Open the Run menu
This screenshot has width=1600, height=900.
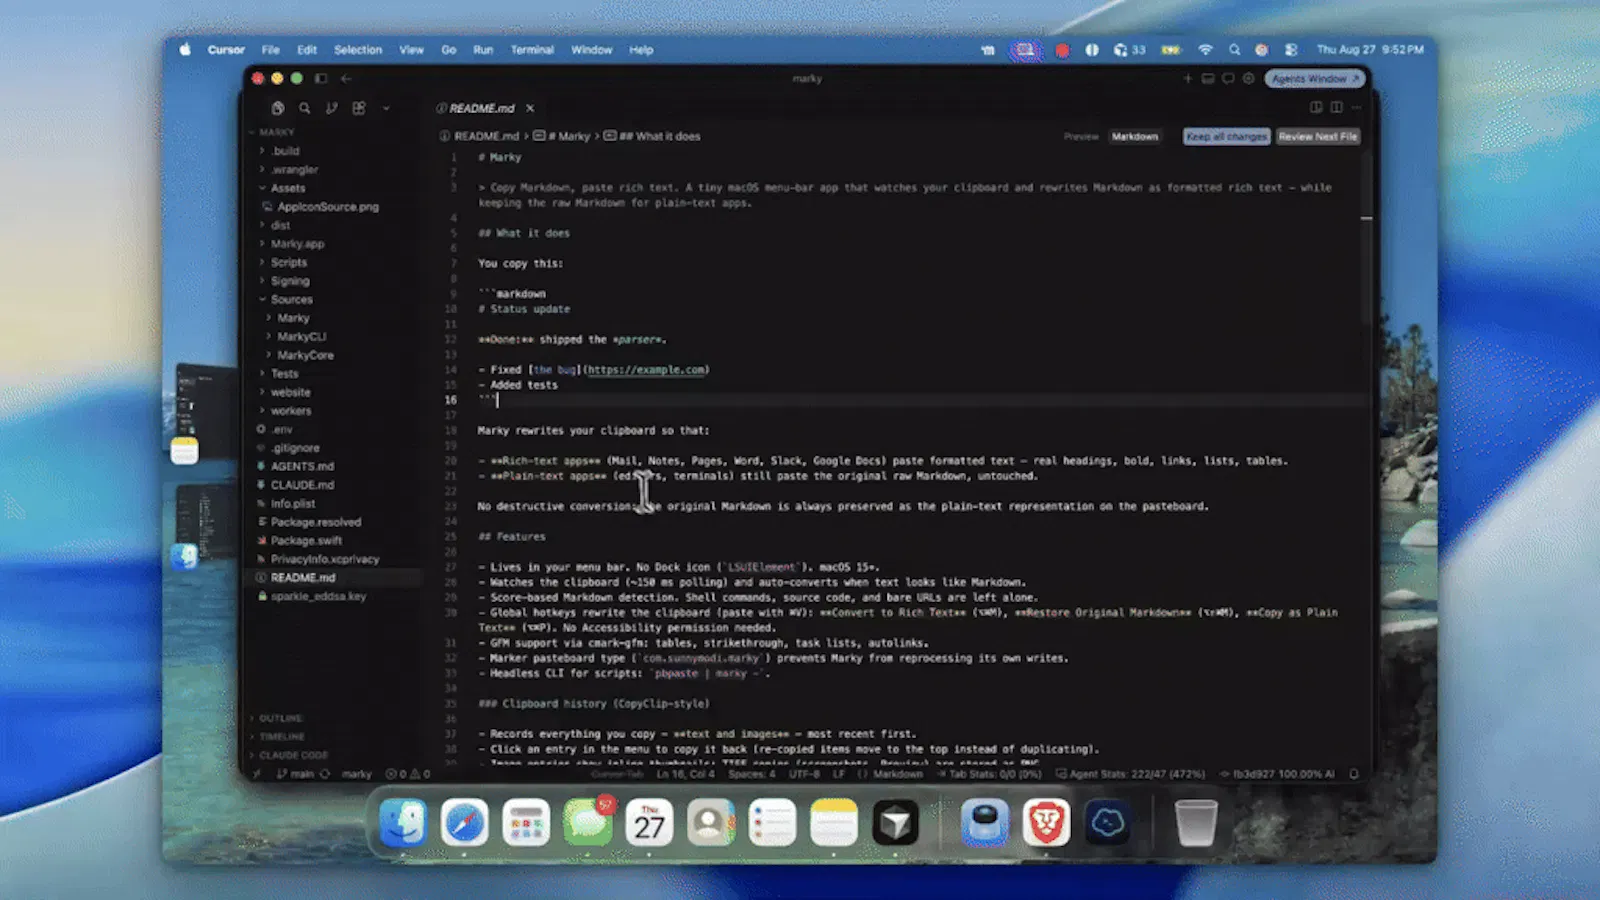tap(483, 49)
